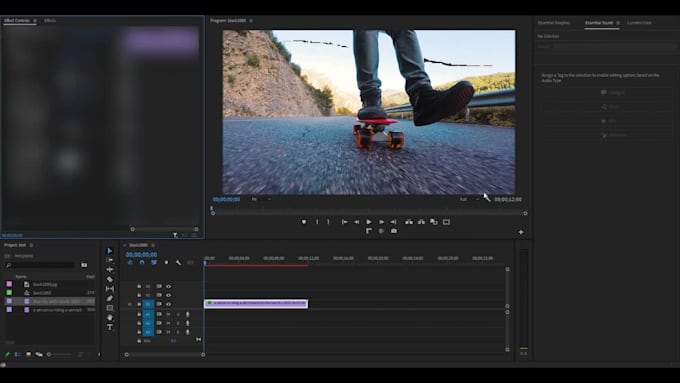The width and height of the screenshot is (680, 383).
Task: Click Mark In in the Program monitor
Action: (317, 222)
